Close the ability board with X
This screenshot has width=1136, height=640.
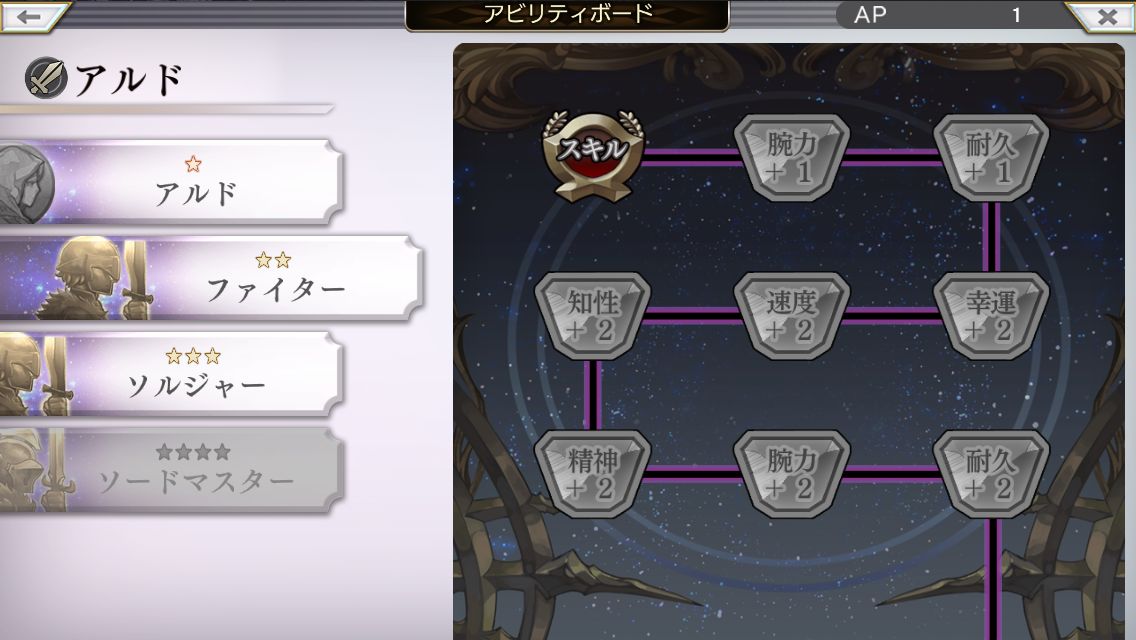click(x=1103, y=16)
